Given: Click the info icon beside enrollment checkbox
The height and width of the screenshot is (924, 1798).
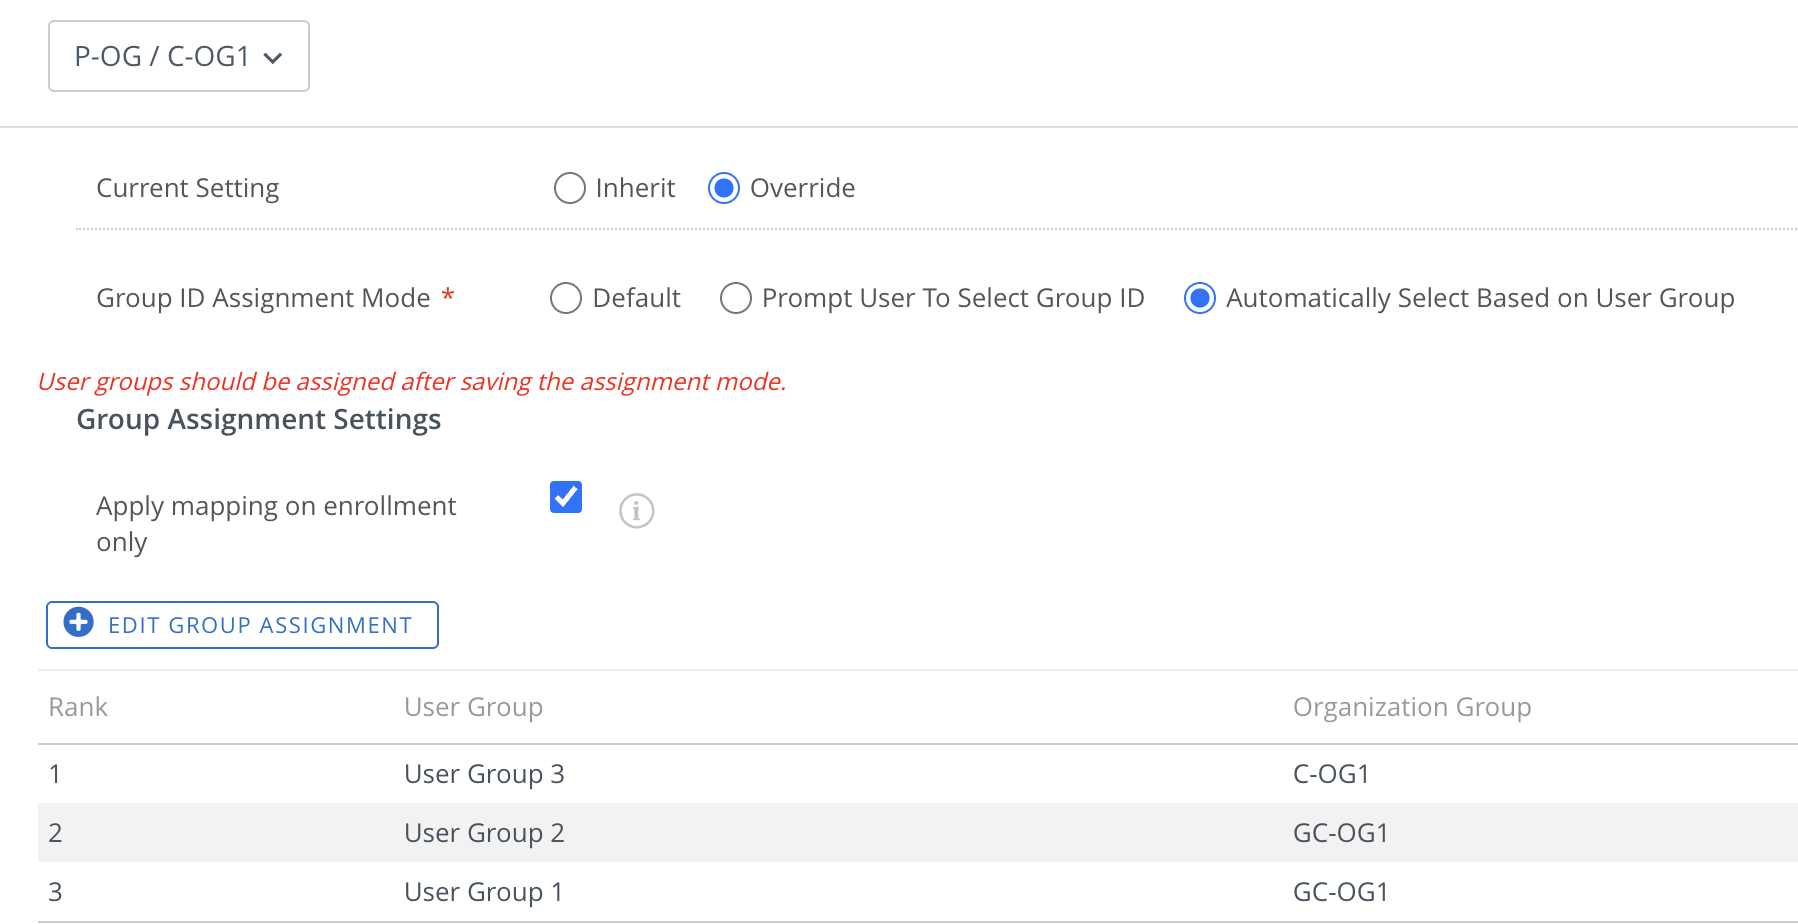Looking at the screenshot, I should [x=637, y=511].
